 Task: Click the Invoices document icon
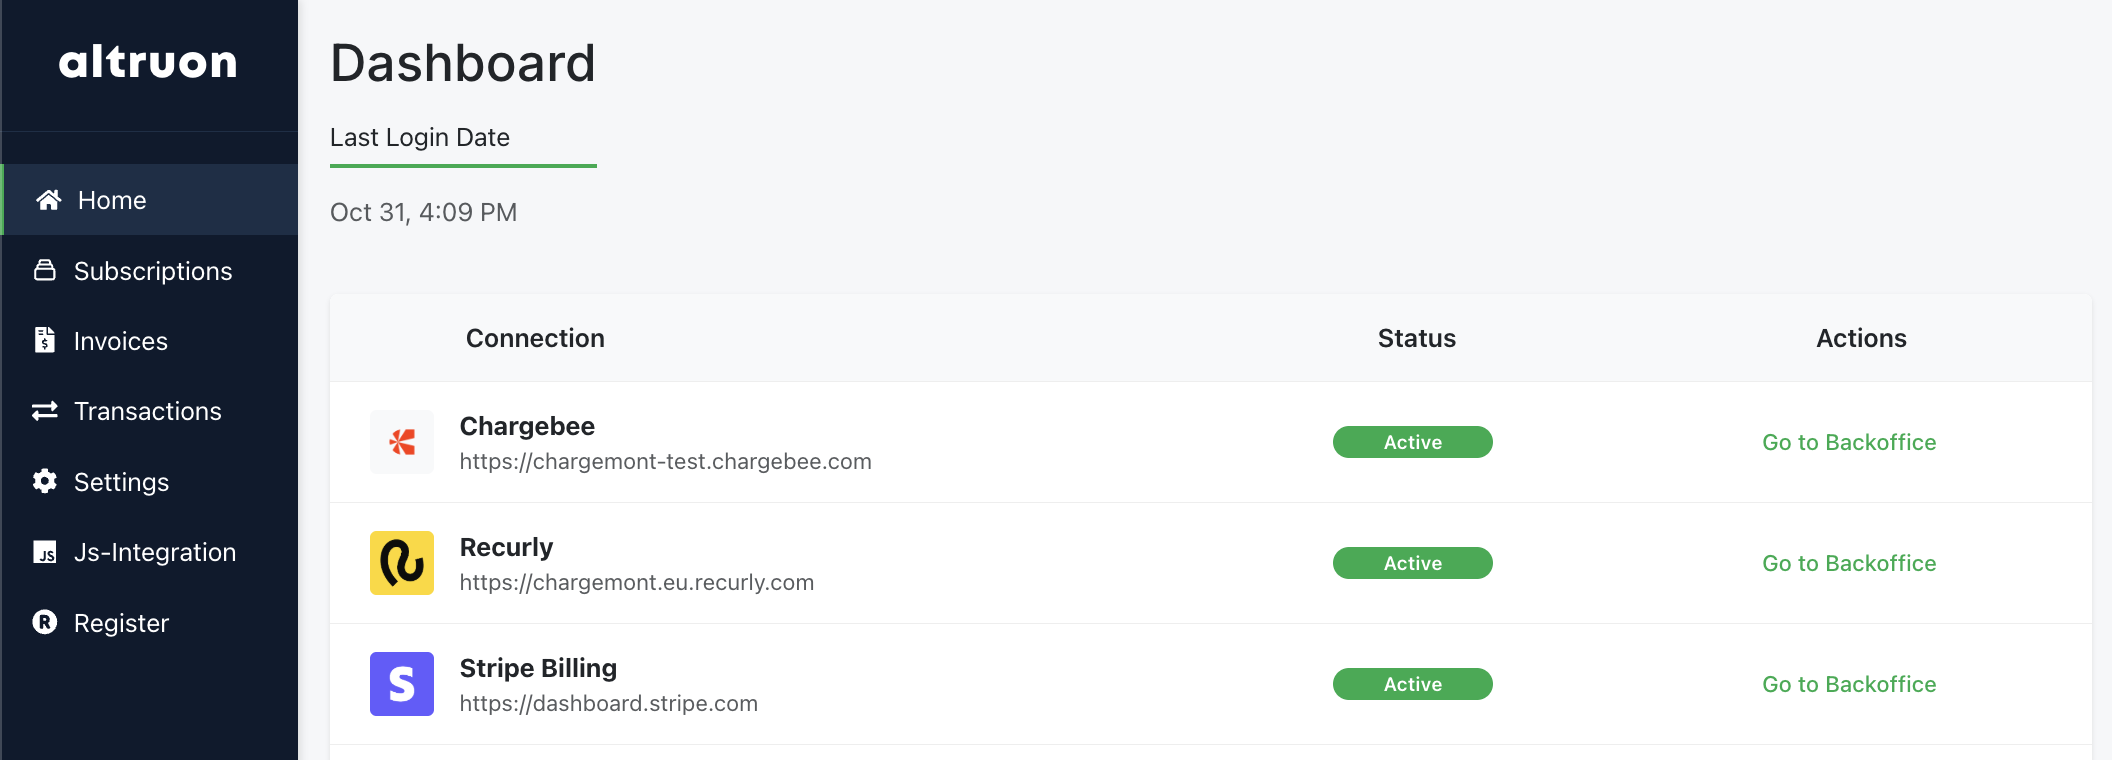(x=45, y=340)
